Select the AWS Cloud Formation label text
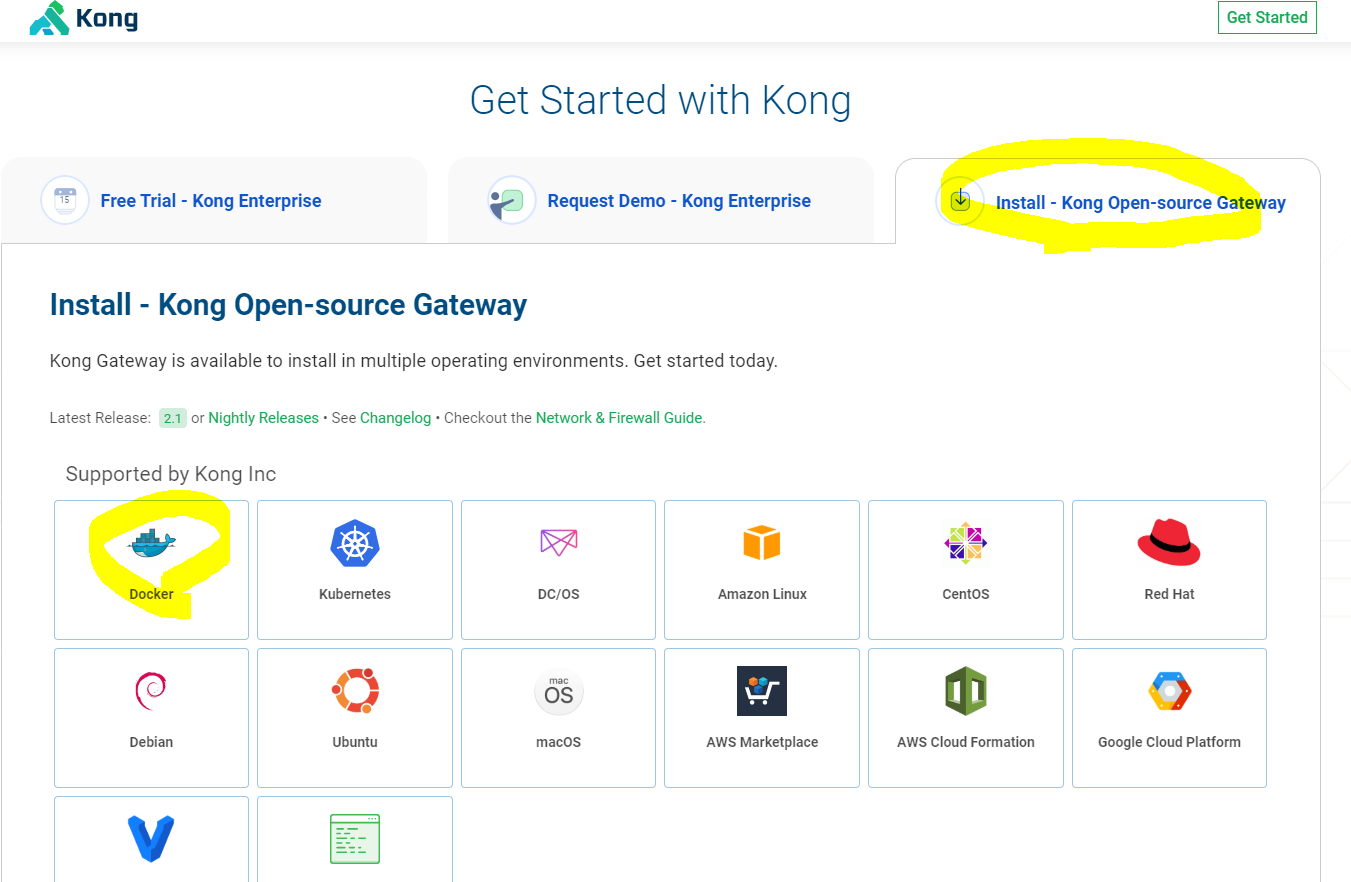Viewport: 1351px width, 882px height. [x=966, y=742]
